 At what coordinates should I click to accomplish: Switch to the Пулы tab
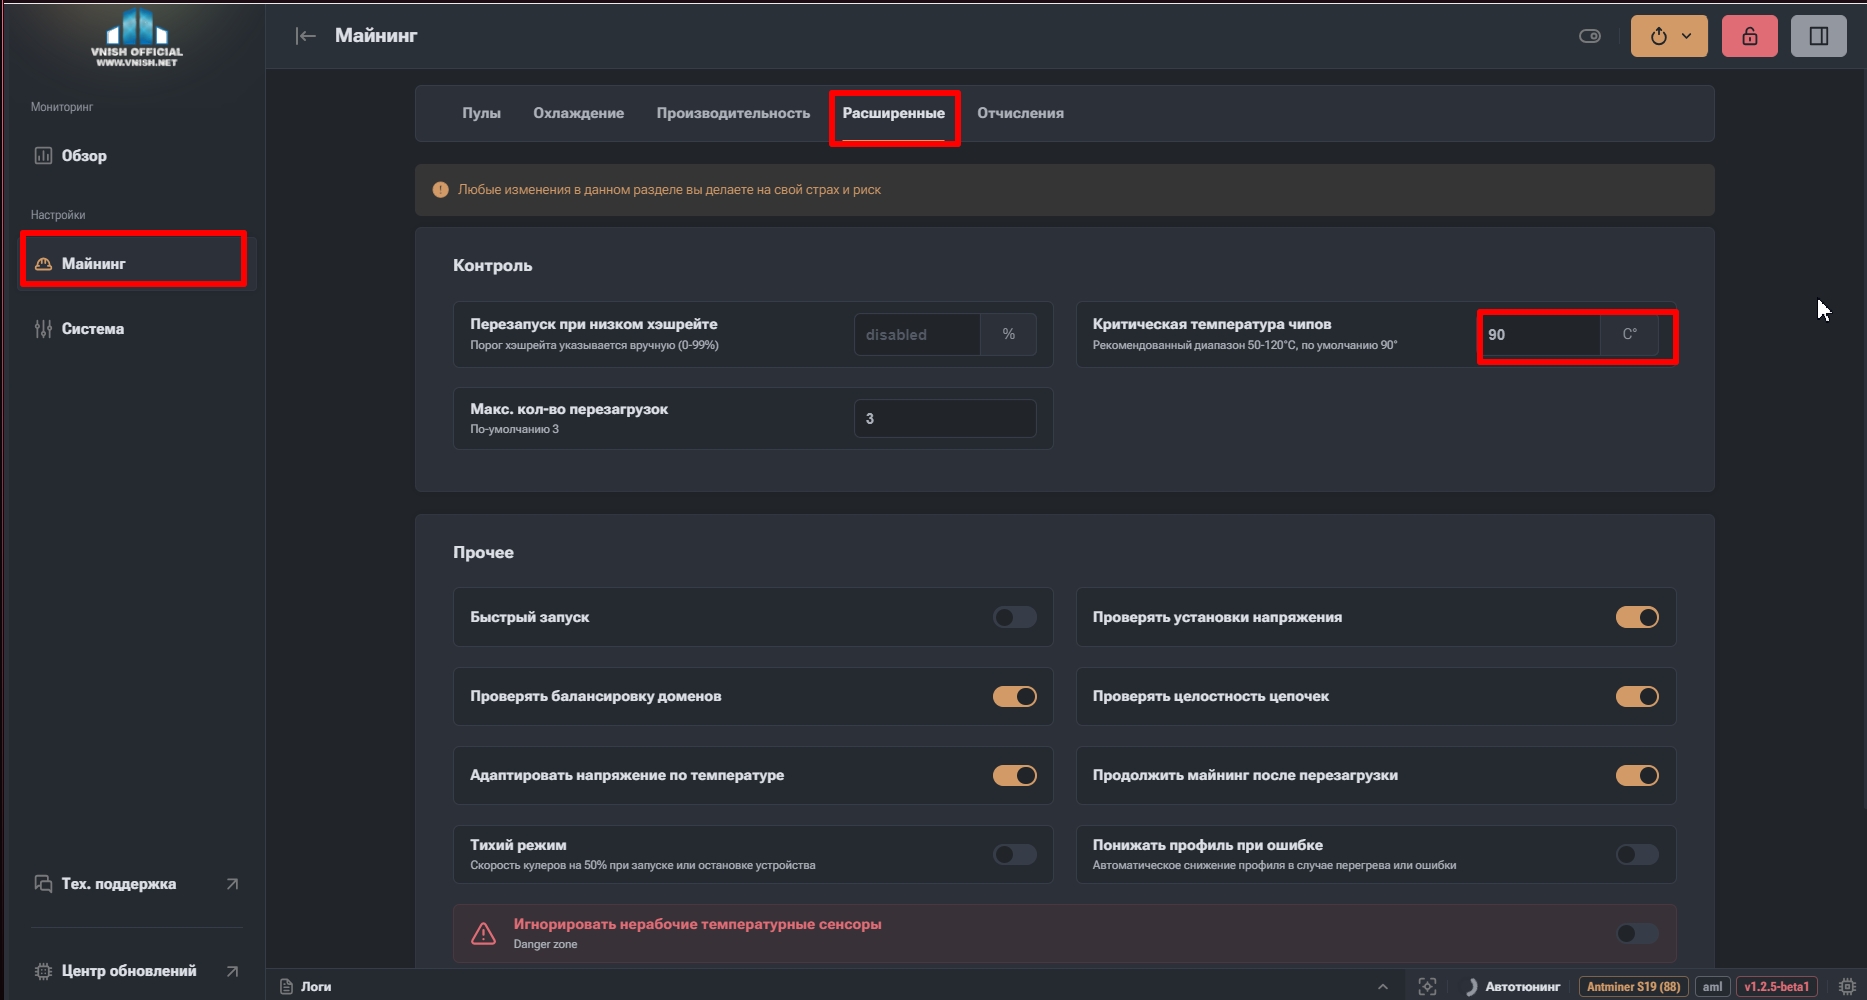pyautogui.click(x=481, y=113)
